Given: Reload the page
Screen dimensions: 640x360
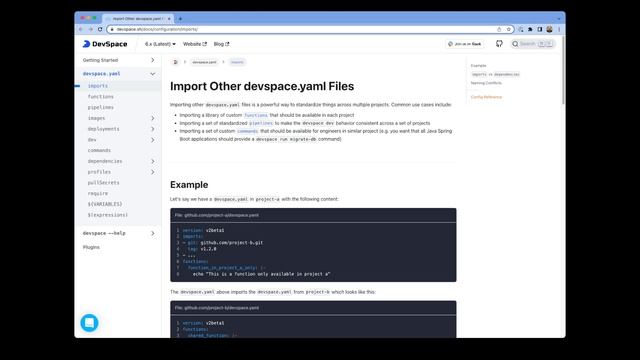Looking at the screenshot, I should 100,29.
